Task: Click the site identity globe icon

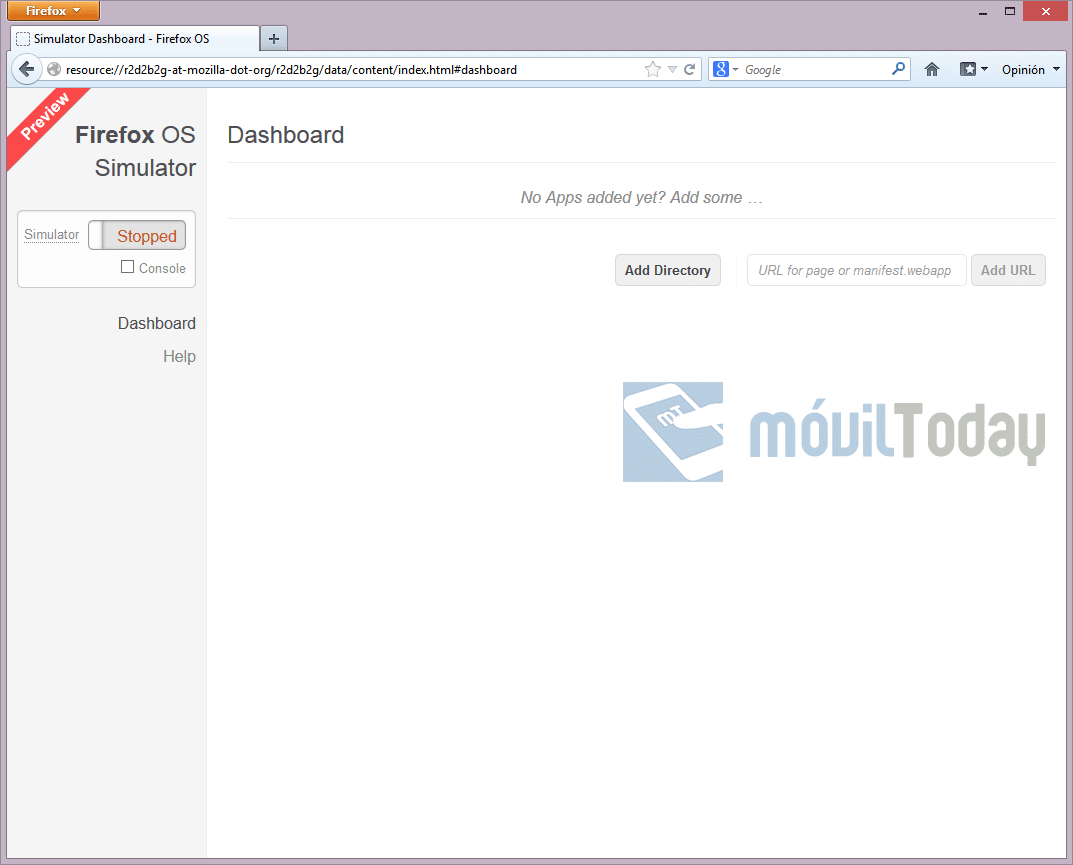Action: pos(54,70)
